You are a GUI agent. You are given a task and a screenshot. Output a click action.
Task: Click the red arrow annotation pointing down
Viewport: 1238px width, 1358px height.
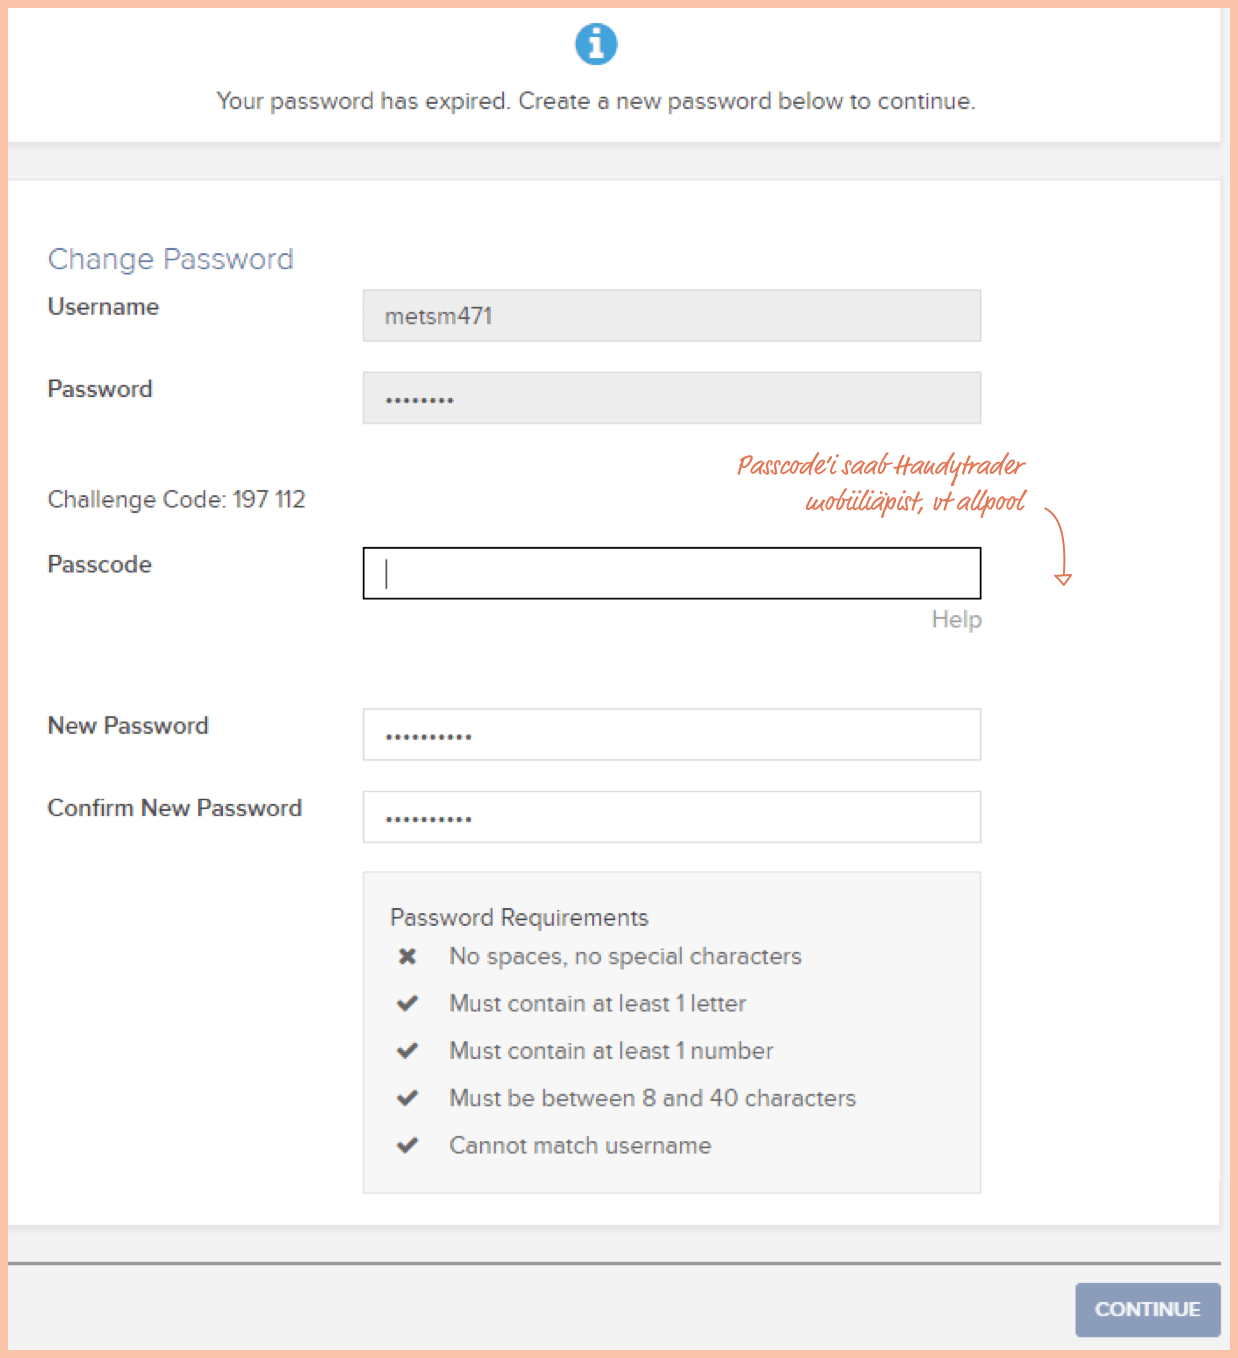[1059, 546]
